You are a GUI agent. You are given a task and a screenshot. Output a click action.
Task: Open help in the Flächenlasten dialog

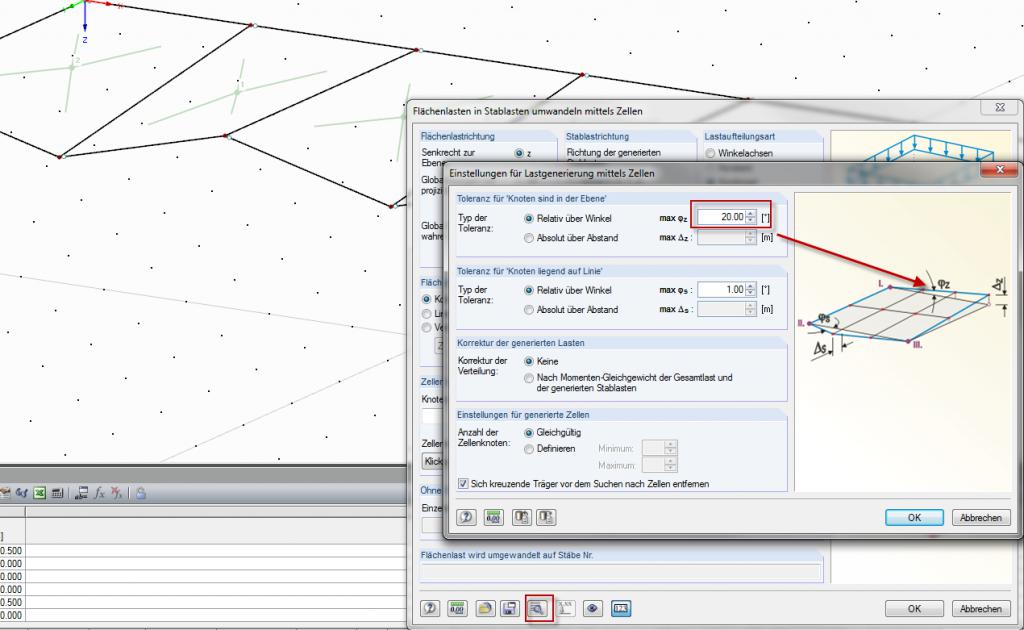[430, 608]
